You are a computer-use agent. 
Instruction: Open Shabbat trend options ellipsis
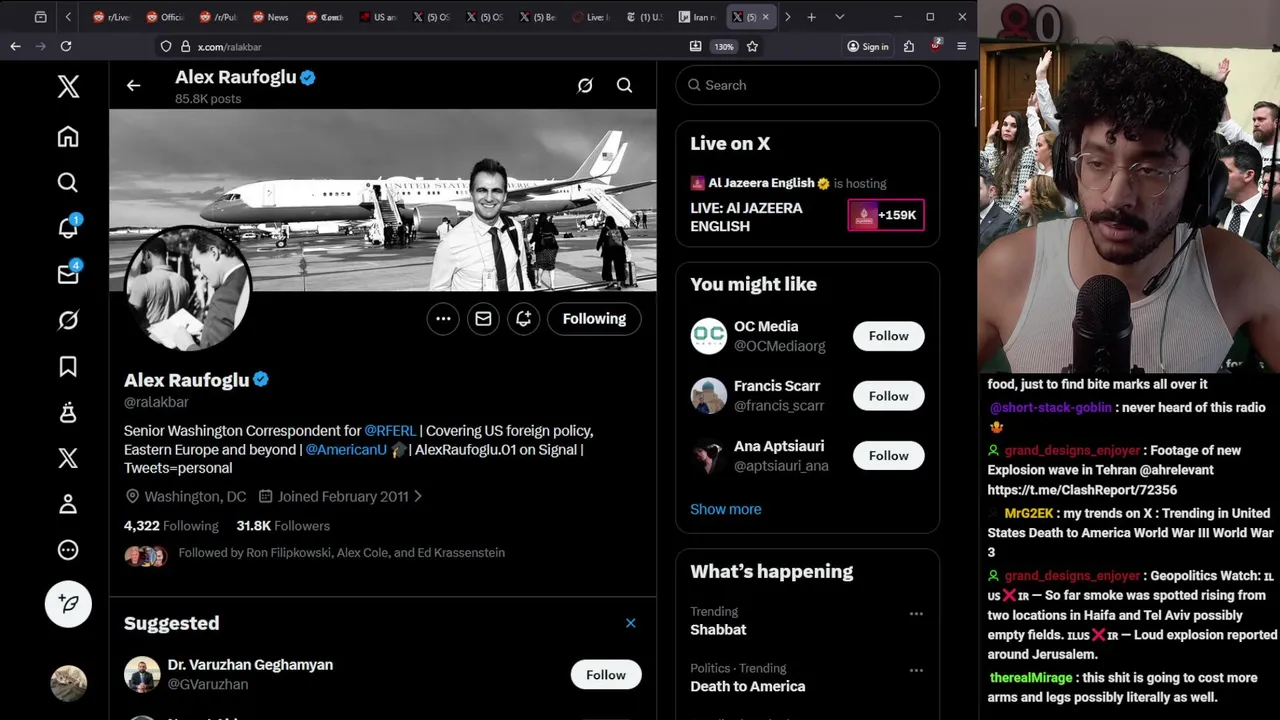916,614
